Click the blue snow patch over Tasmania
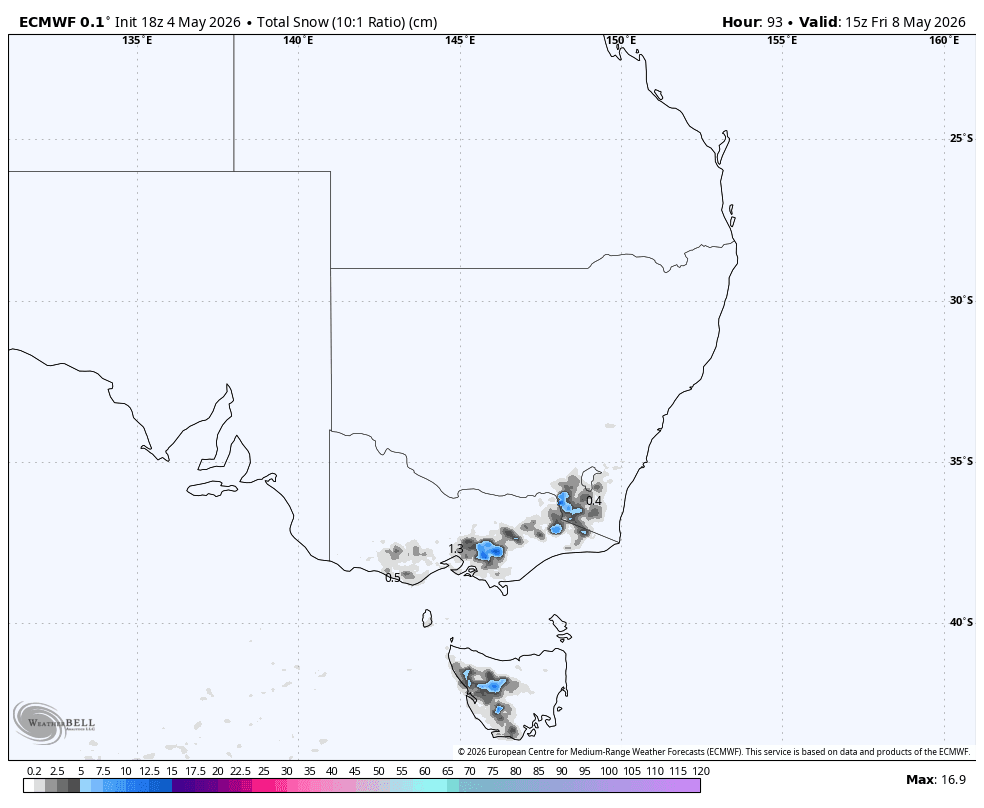This screenshot has height=808, width=984. [x=491, y=685]
